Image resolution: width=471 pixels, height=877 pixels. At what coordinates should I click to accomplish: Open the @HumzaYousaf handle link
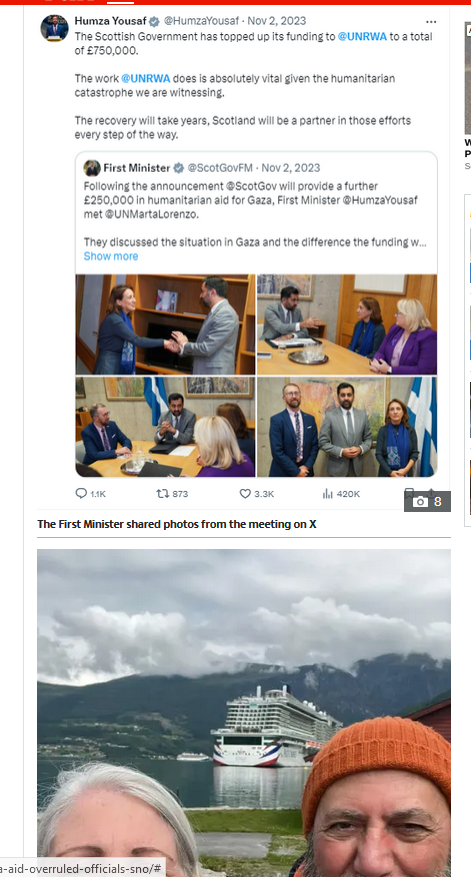tap(202, 21)
